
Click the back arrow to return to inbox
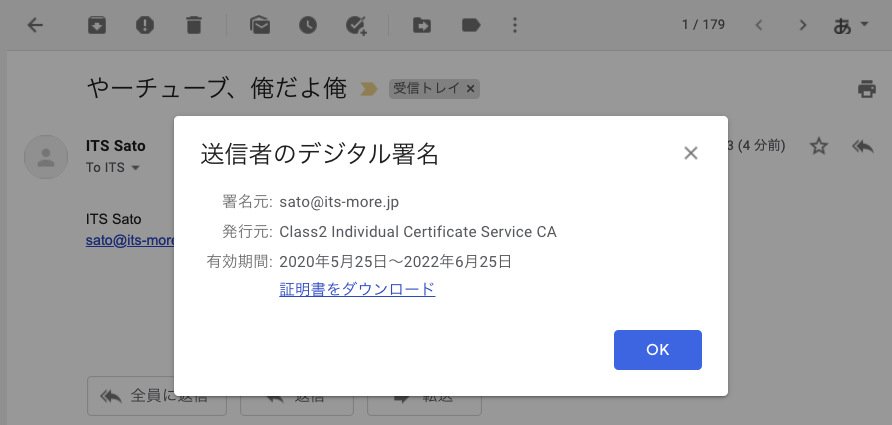click(36, 25)
